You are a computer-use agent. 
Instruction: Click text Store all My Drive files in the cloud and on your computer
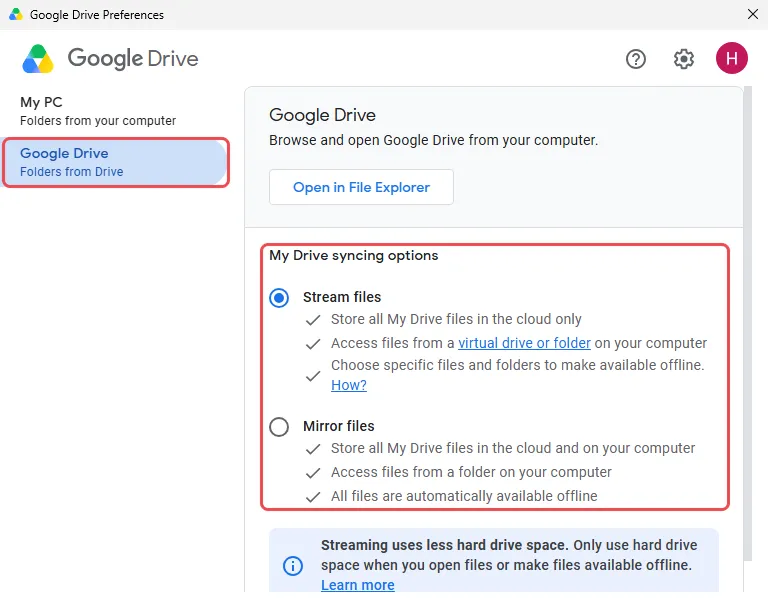pos(513,448)
